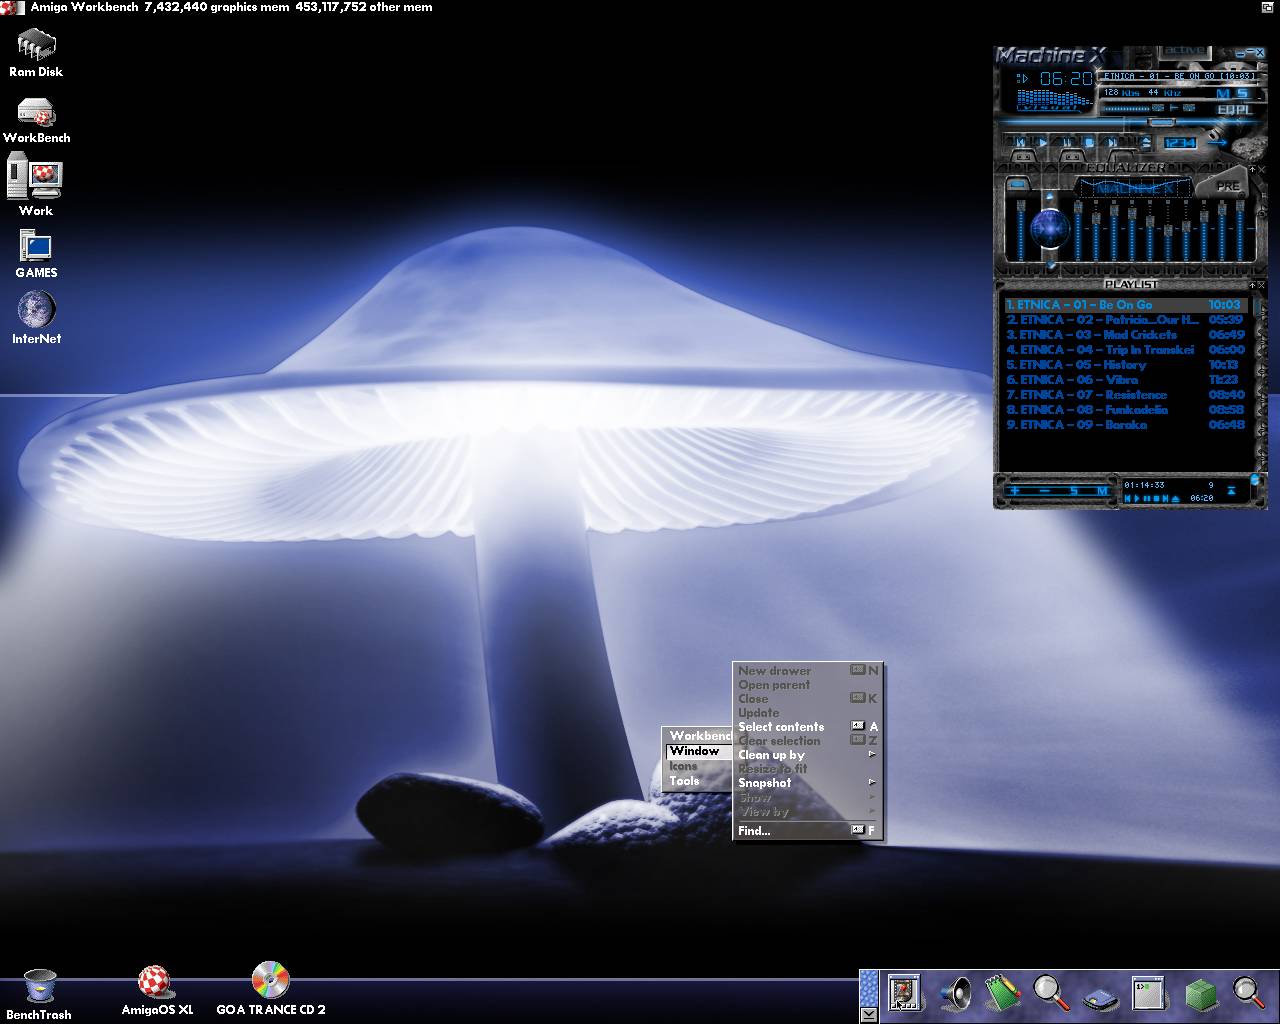Open the GAMES drawer icon

(x=36, y=246)
